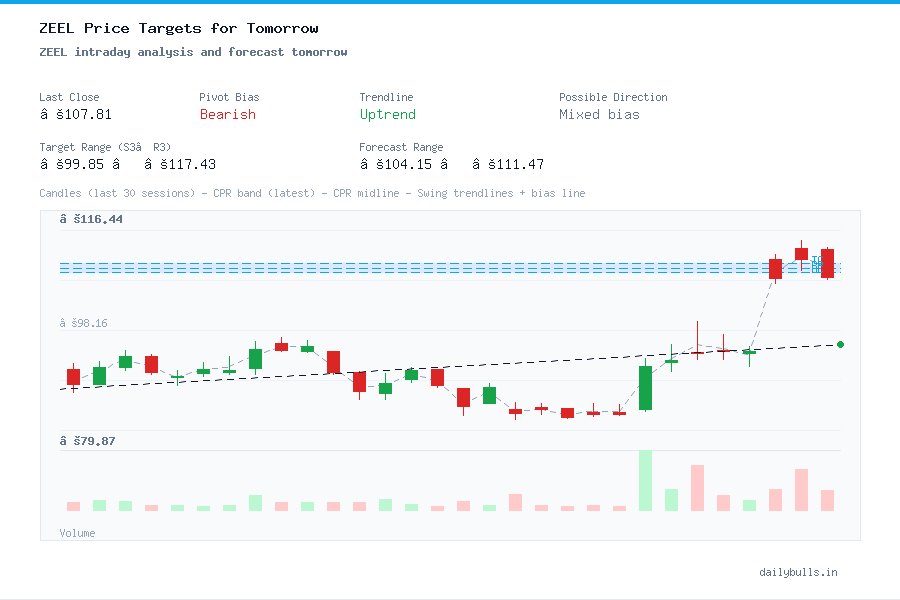Image resolution: width=900 pixels, height=600 pixels.
Task: Click the red 'Bearish' pivot bias value
Action: 227,114
